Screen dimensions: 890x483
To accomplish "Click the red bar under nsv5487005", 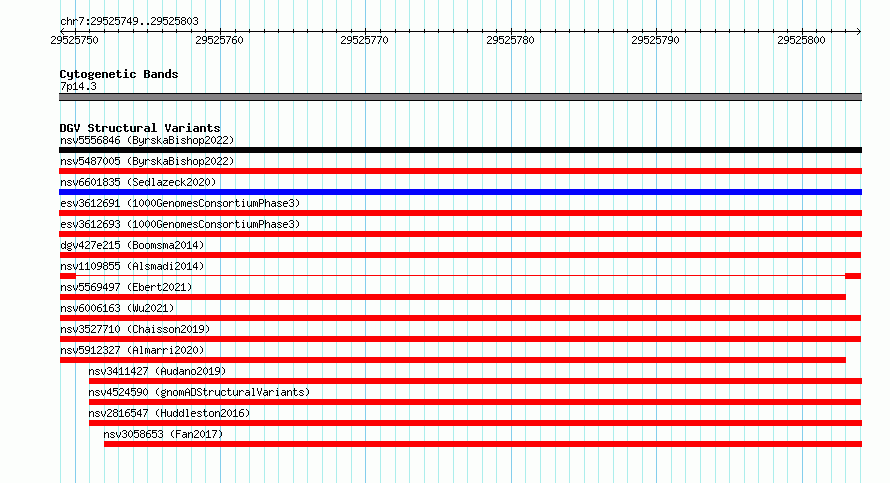I will [460, 171].
